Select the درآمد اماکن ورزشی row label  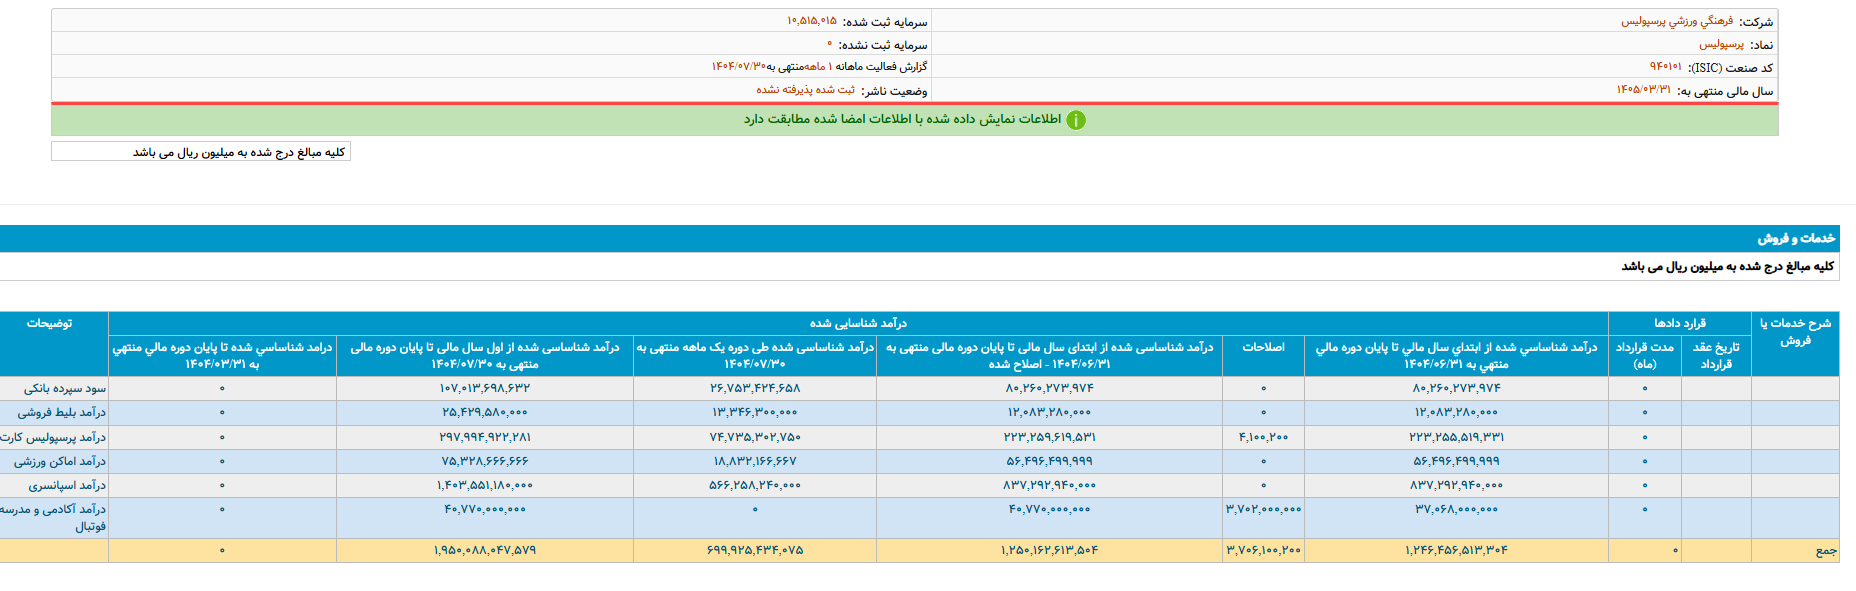coord(59,461)
